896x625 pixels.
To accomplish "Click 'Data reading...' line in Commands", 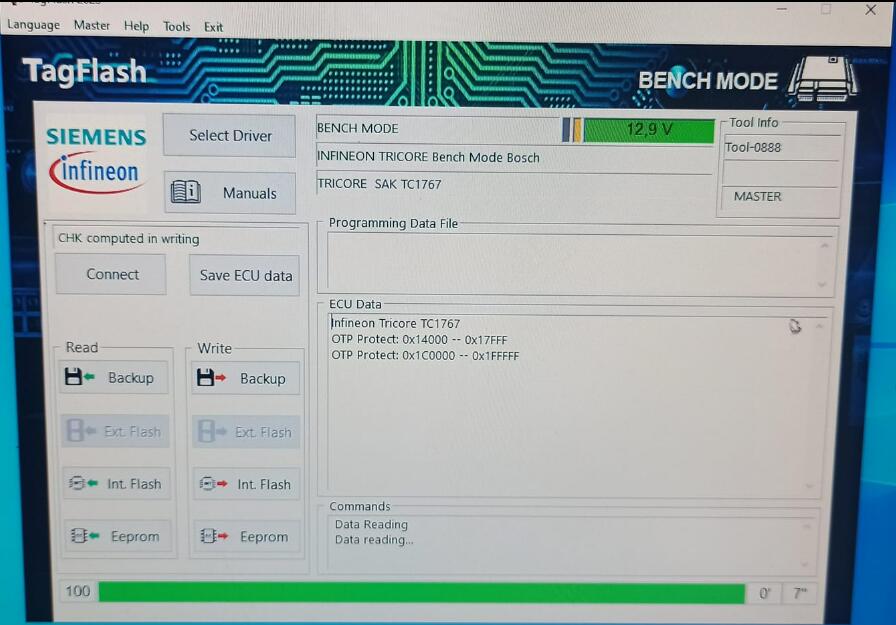I will 374,539.
